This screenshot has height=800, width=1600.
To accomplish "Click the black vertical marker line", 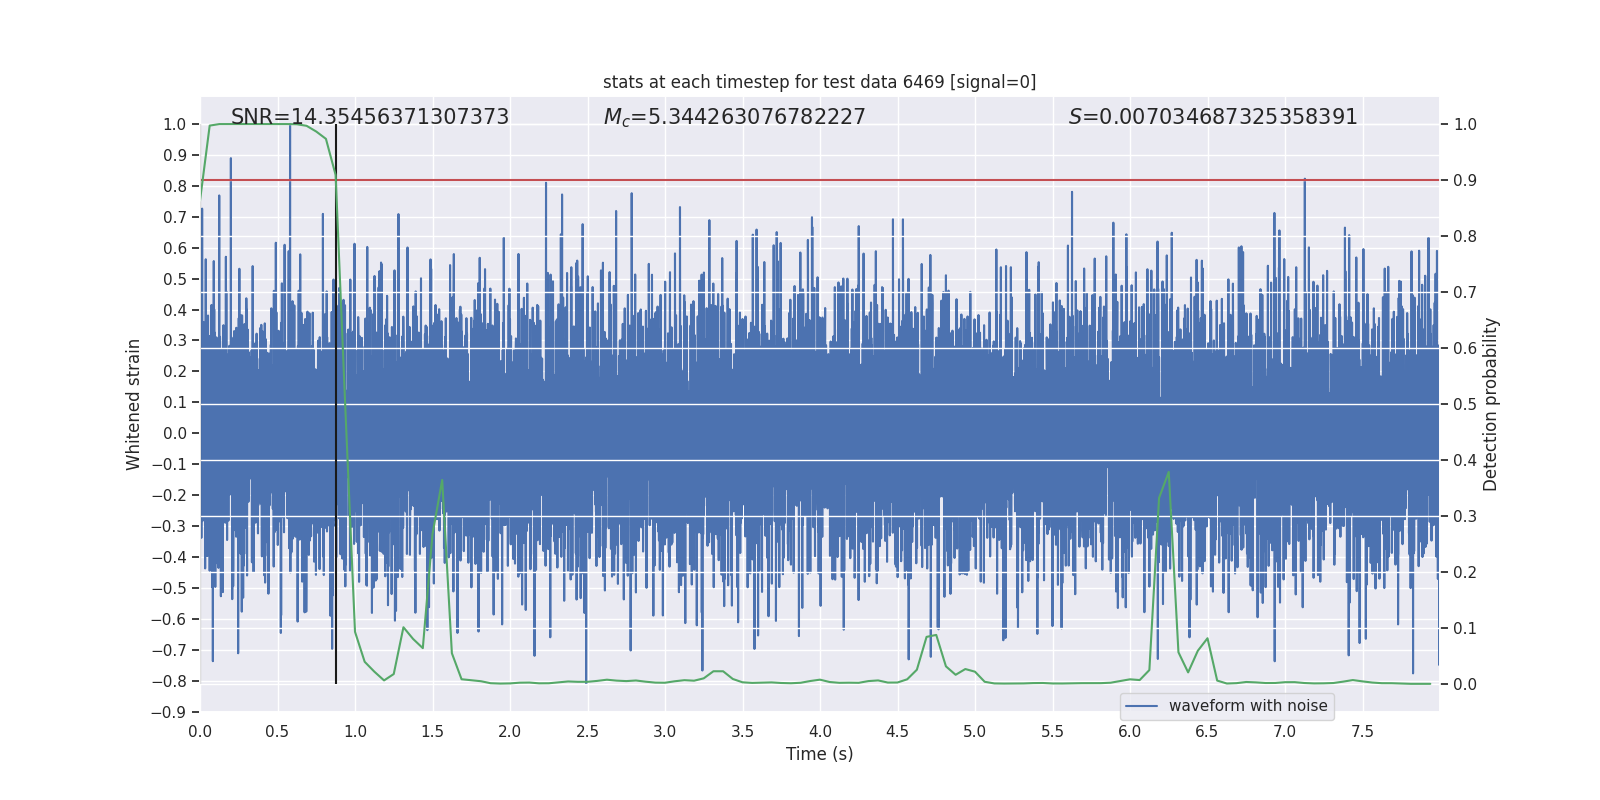I will [x=336, y=400].
